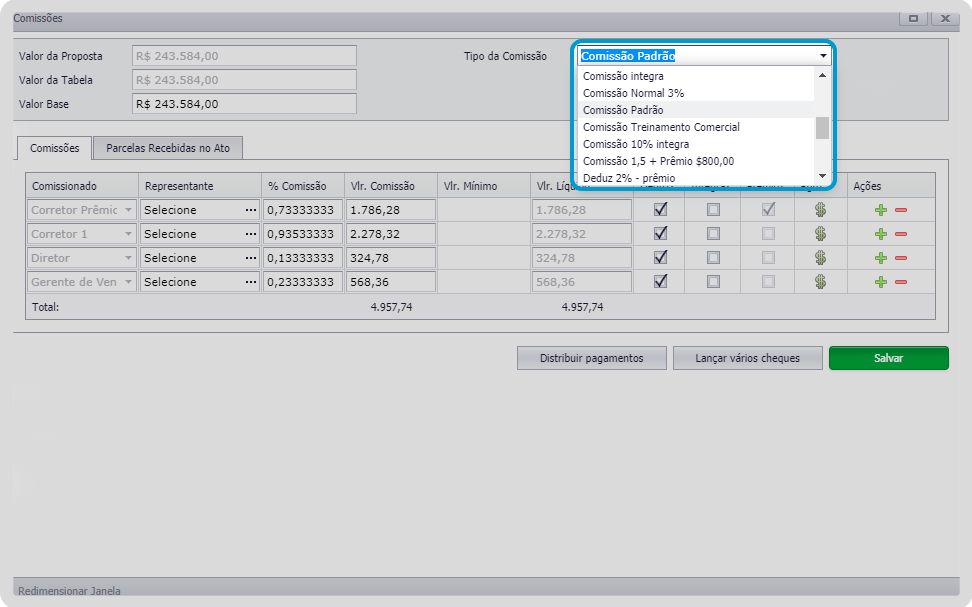Toggle the greyed third checkbox in Corretor Prêmio row
Image resolution: width=972 pixels, height=607 pixels.
768,210
